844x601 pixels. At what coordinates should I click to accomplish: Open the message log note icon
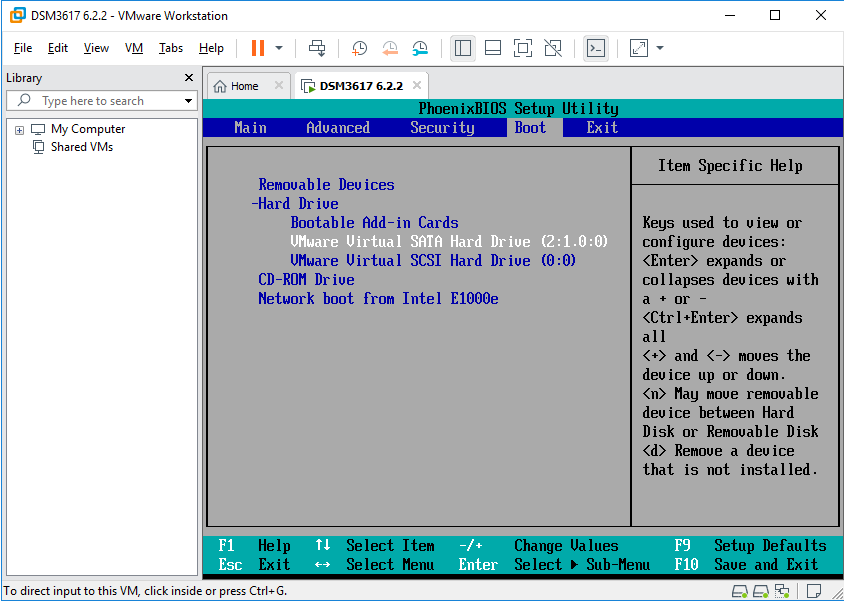pyautogui.click(x=813, y=591)
